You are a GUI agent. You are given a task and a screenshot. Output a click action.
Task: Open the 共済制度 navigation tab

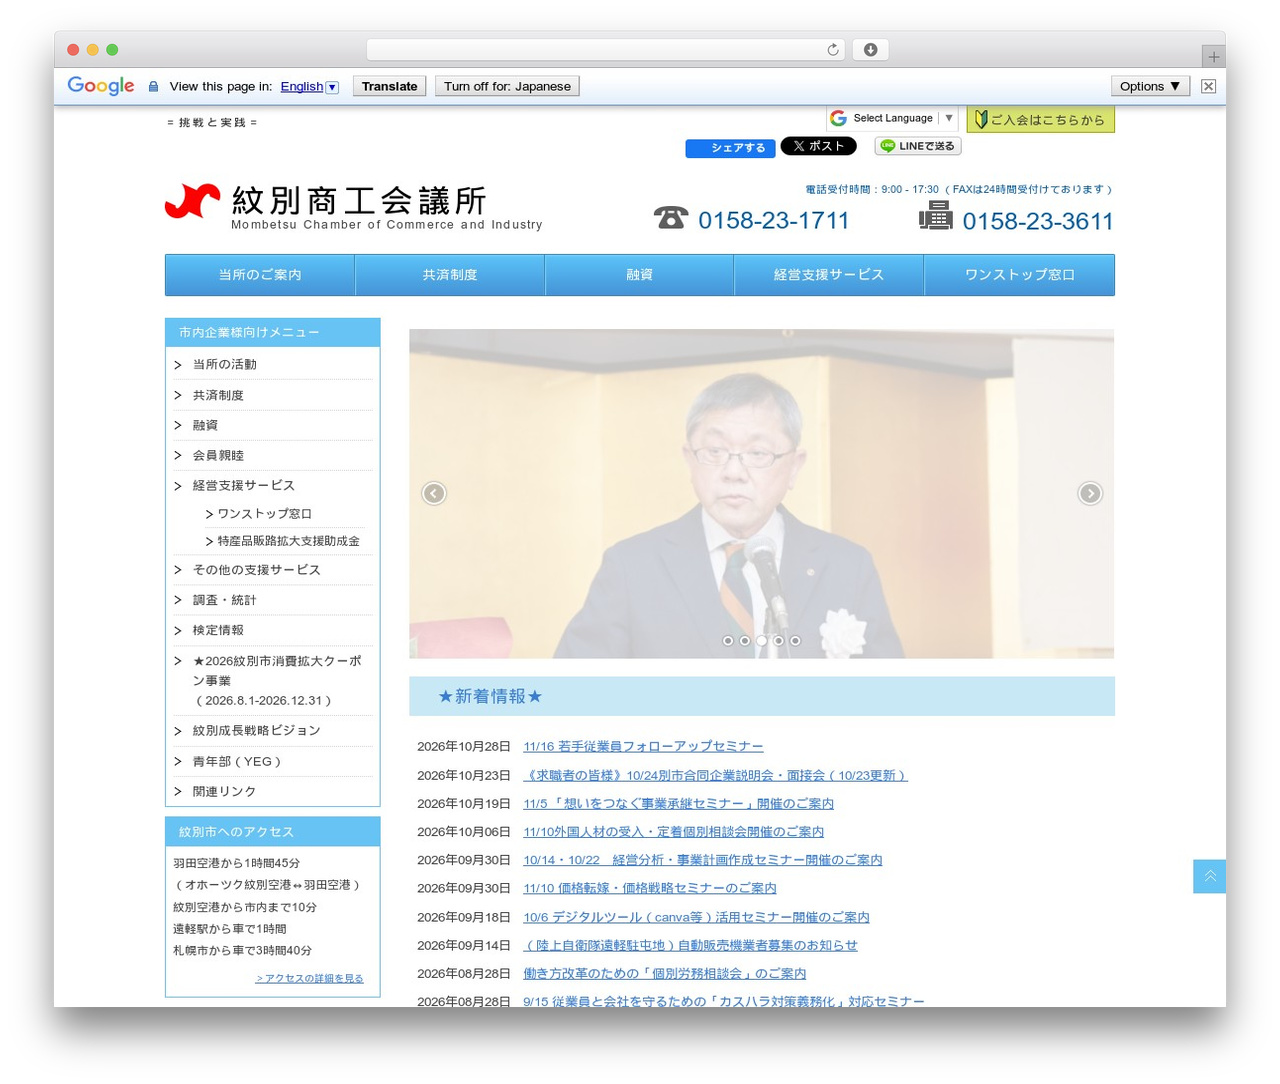[x=450, y=275]
